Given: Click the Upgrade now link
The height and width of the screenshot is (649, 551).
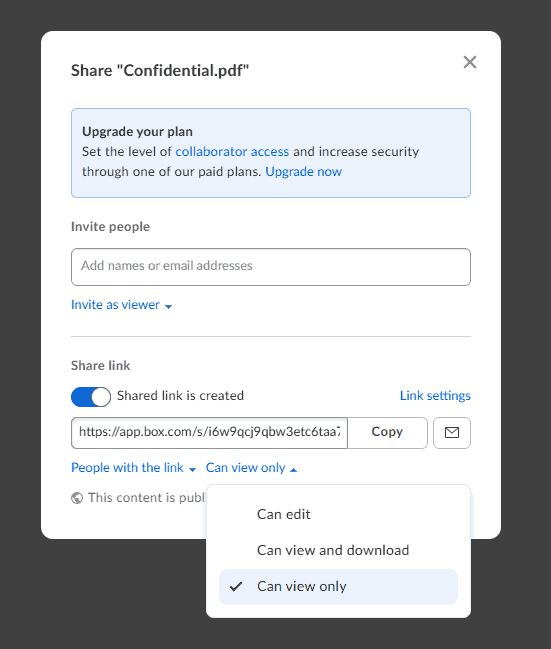Looking at the screenshot, I should coord(303,171).
